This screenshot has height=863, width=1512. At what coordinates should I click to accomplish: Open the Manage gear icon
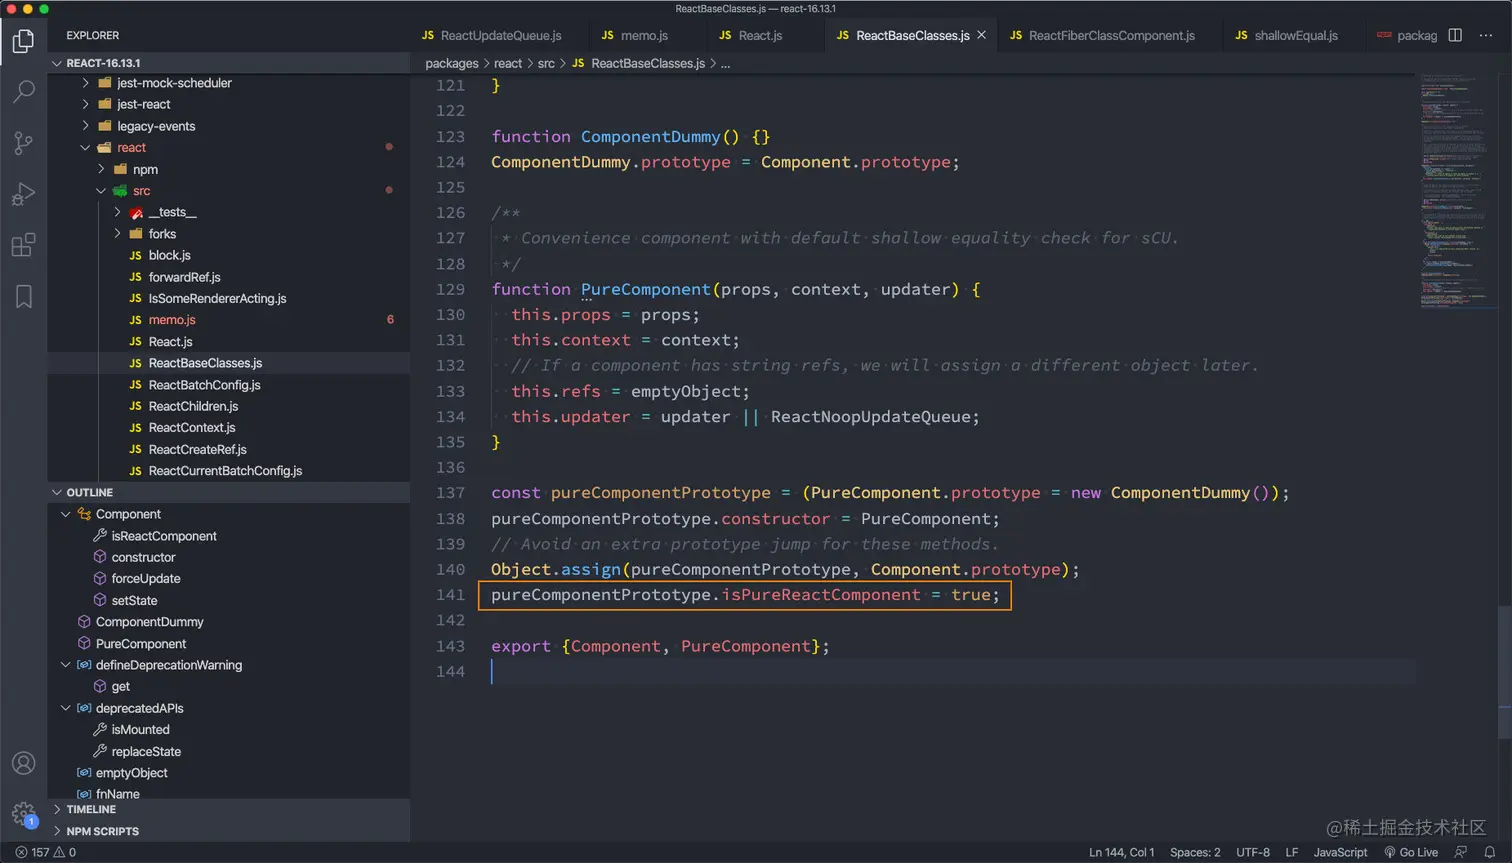coord(23,814)
